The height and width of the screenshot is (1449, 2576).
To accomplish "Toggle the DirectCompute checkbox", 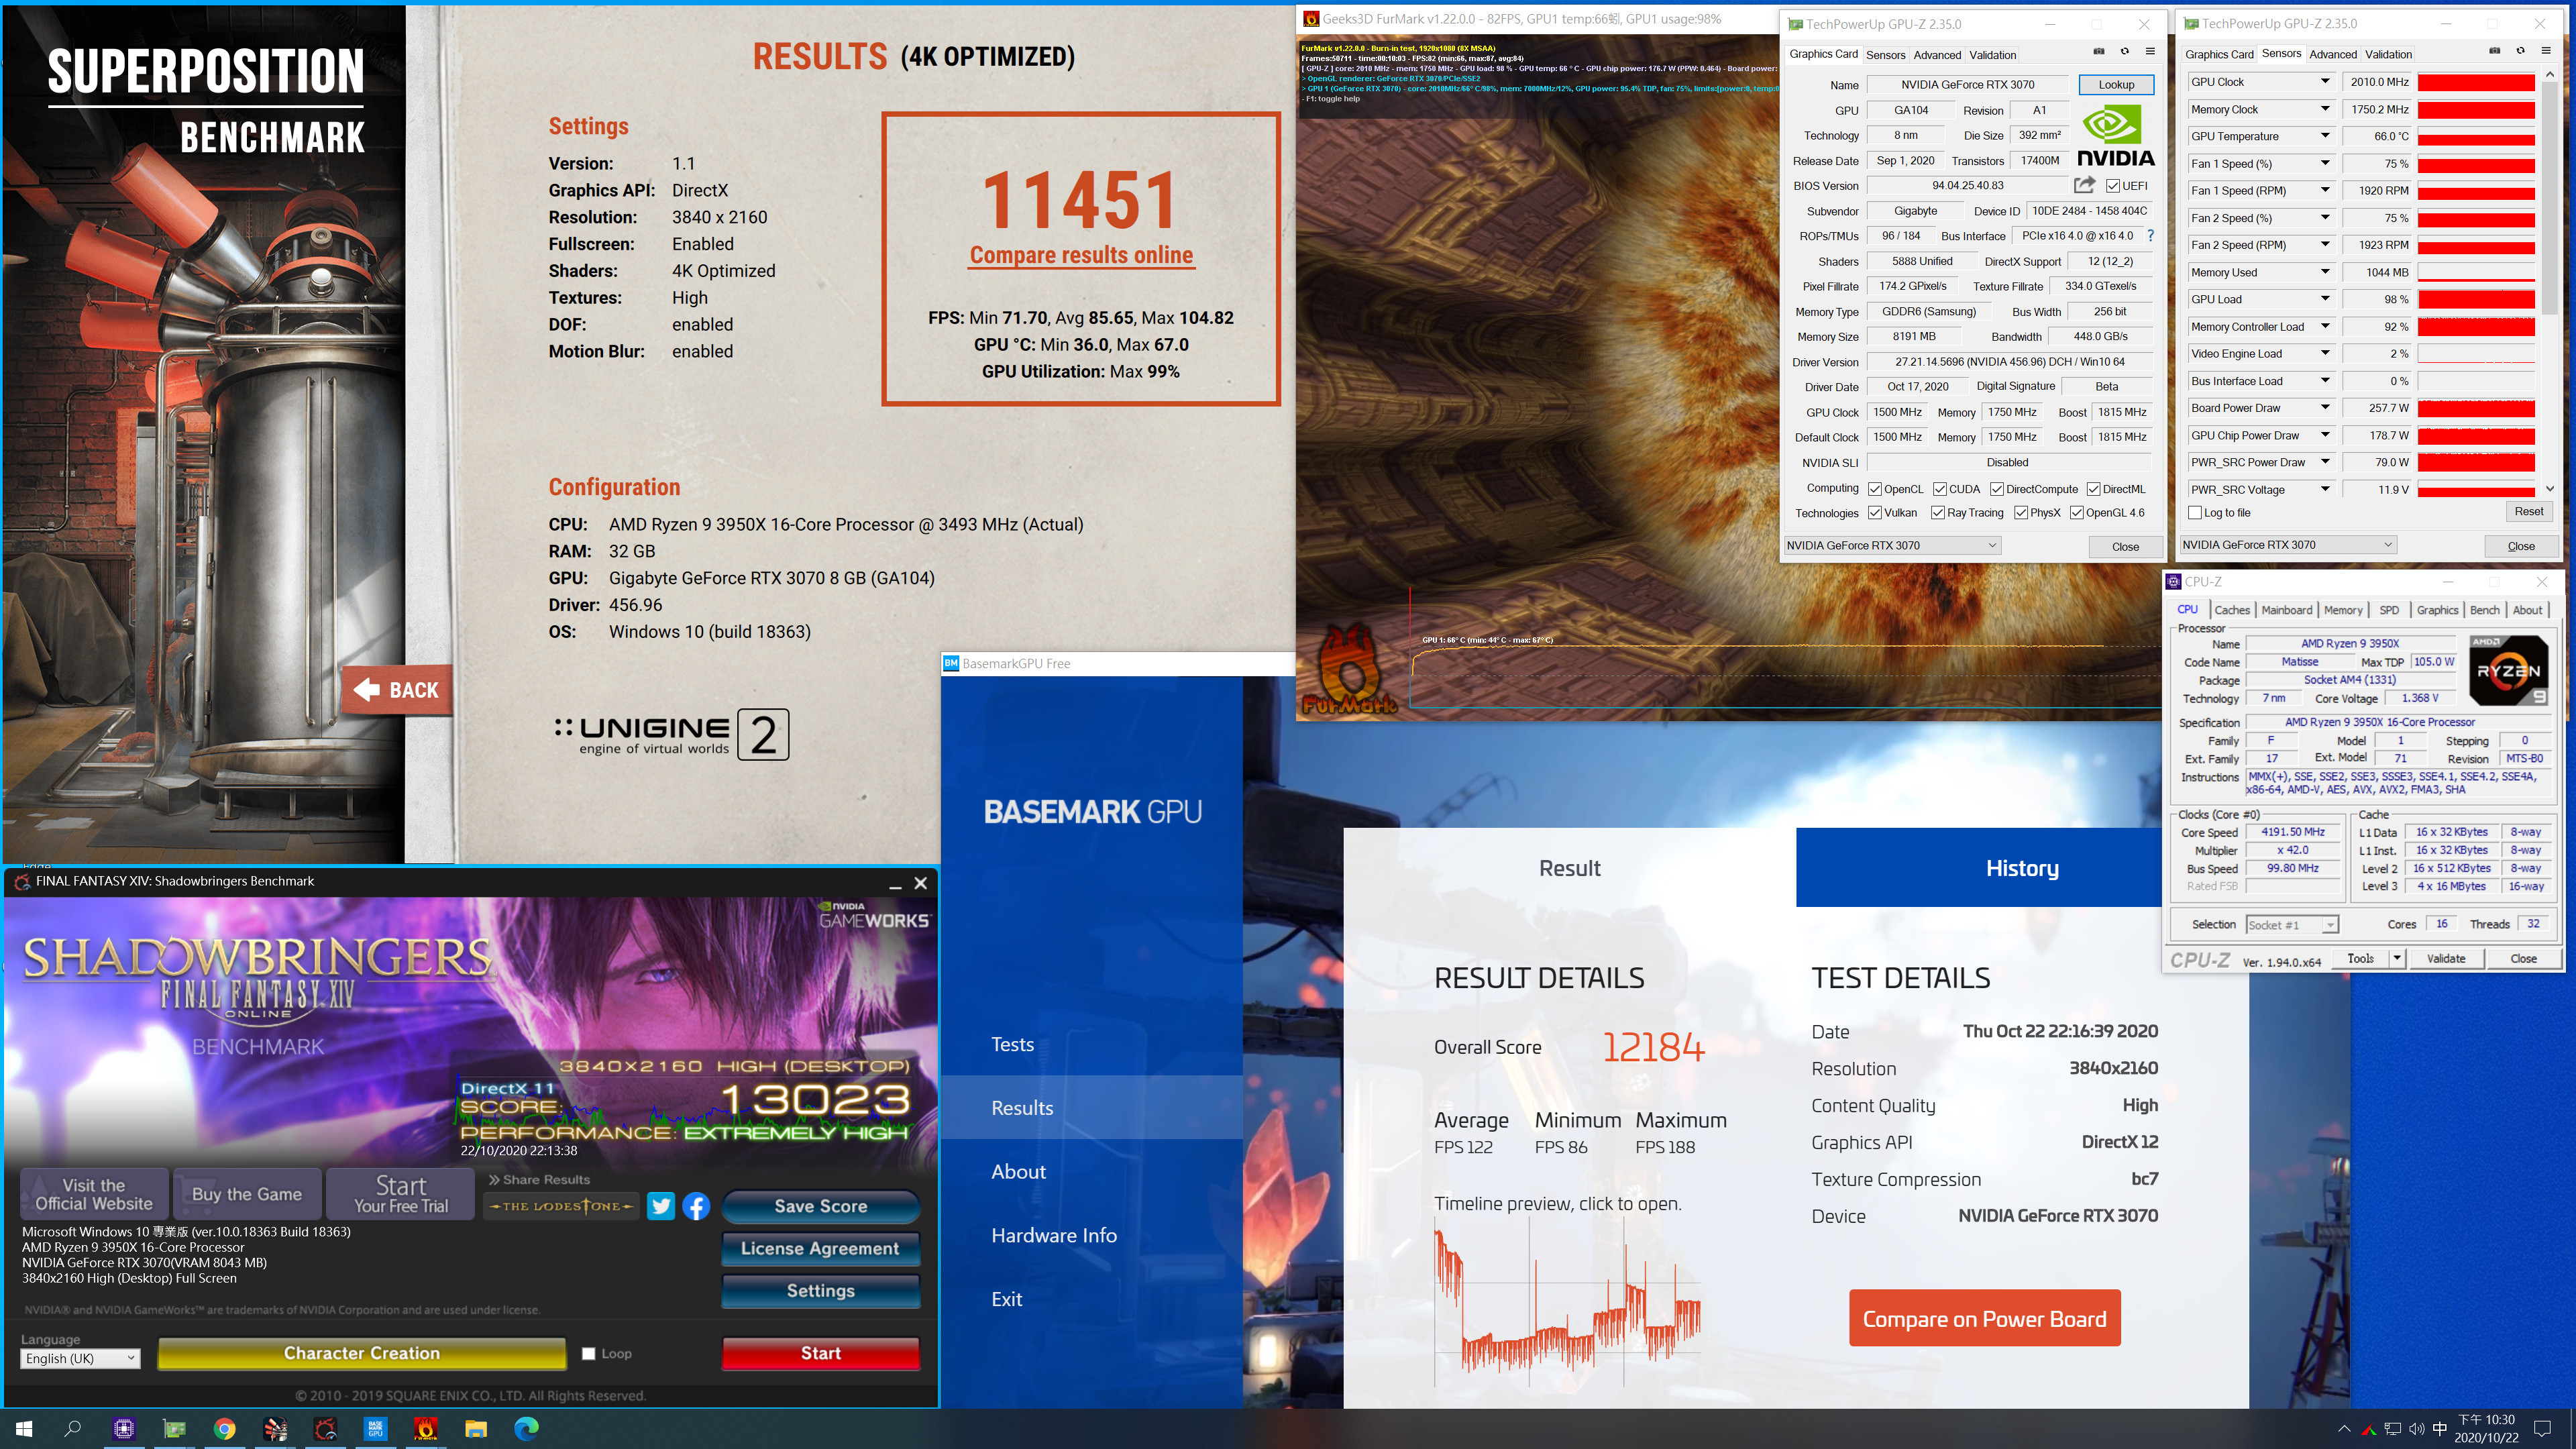I will tap(1997, 489).
